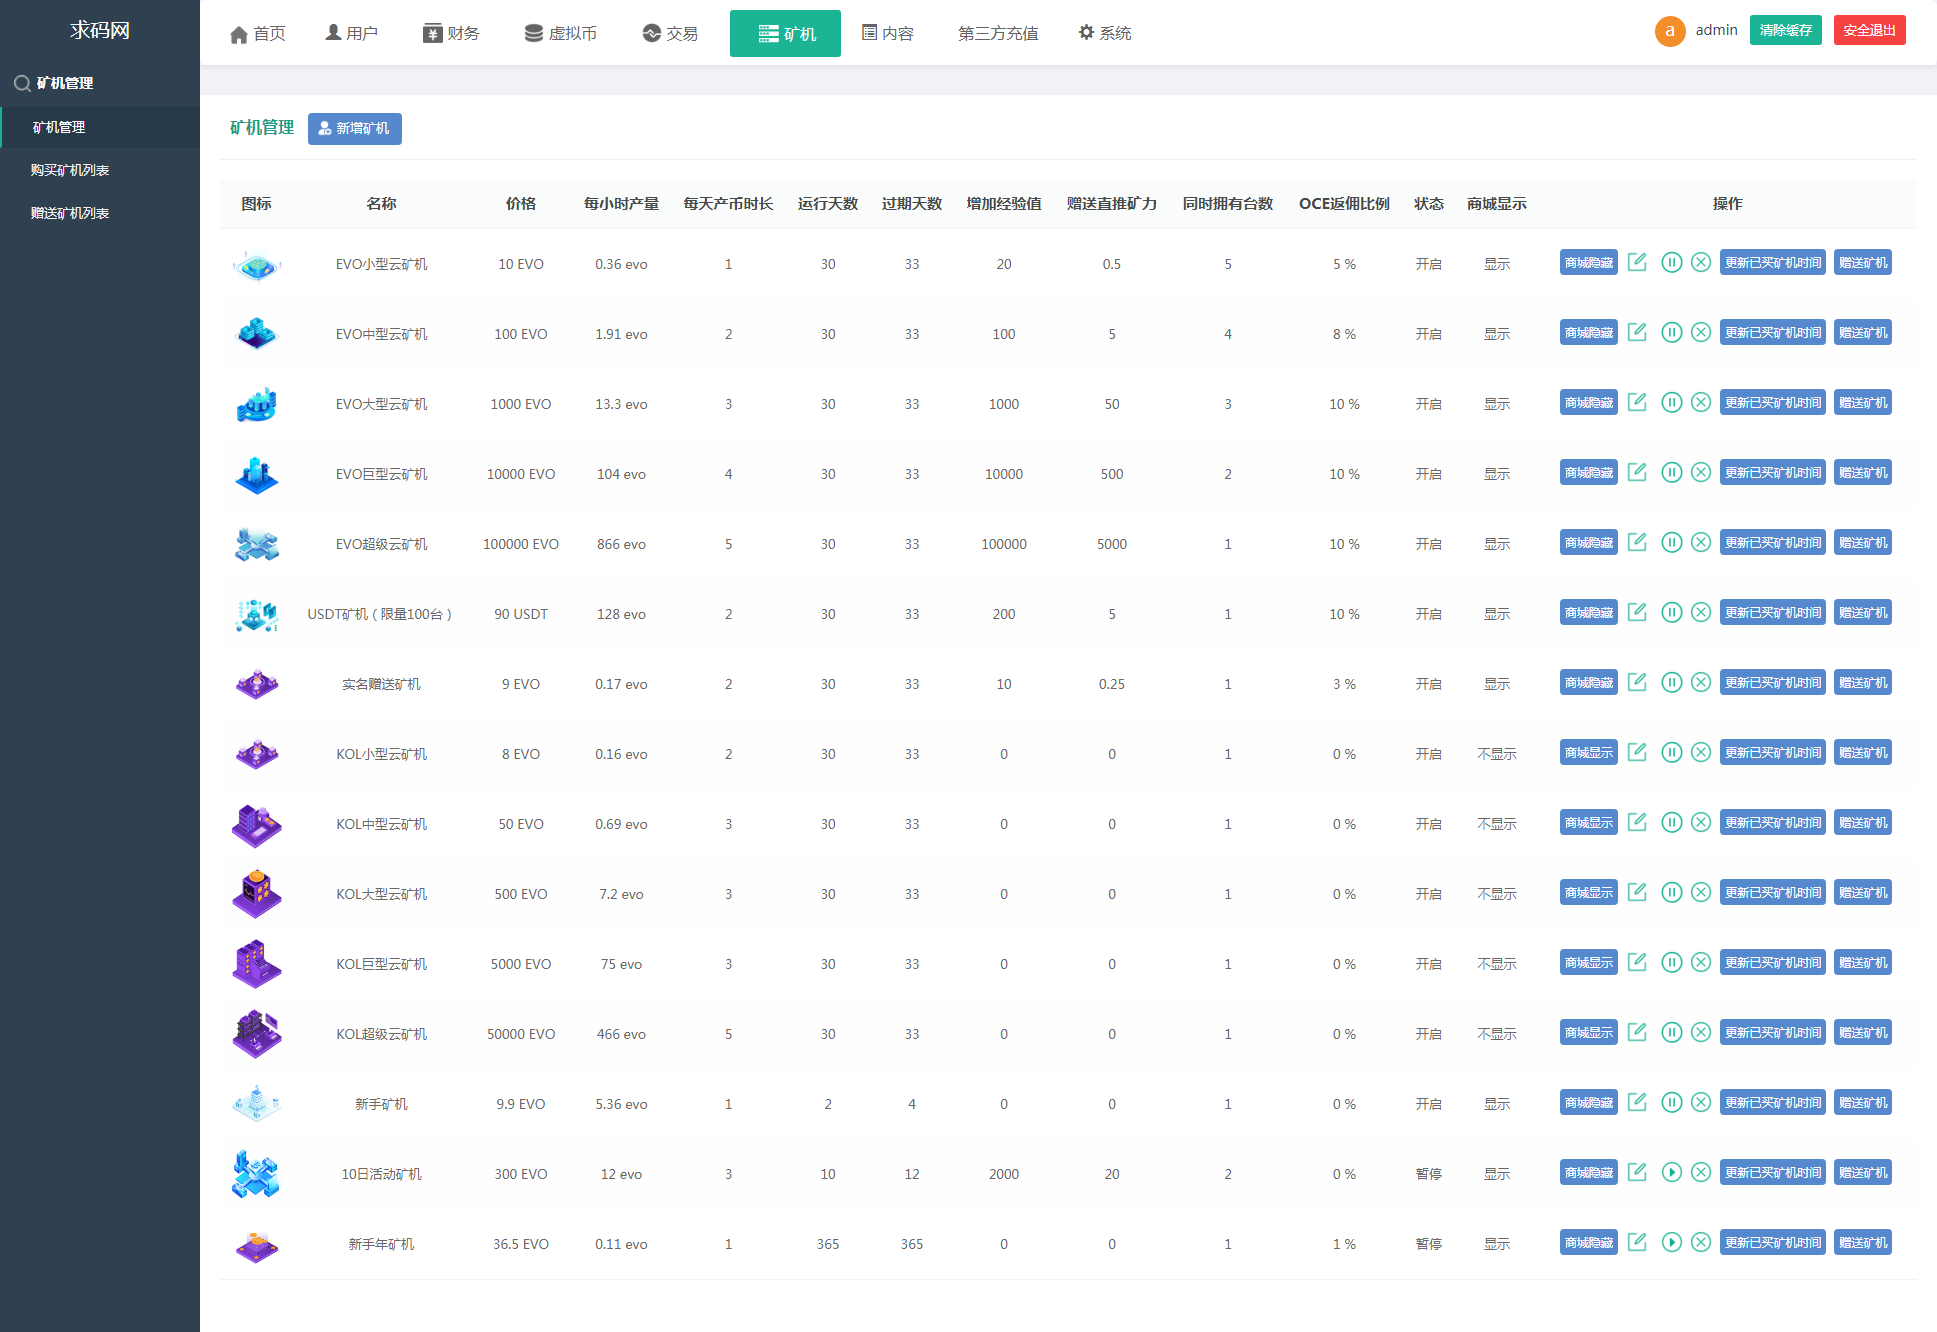Delete the KOL小型云矿机 row
The width and height of the screenshot is (1937, 1332).
point(1701,752)
